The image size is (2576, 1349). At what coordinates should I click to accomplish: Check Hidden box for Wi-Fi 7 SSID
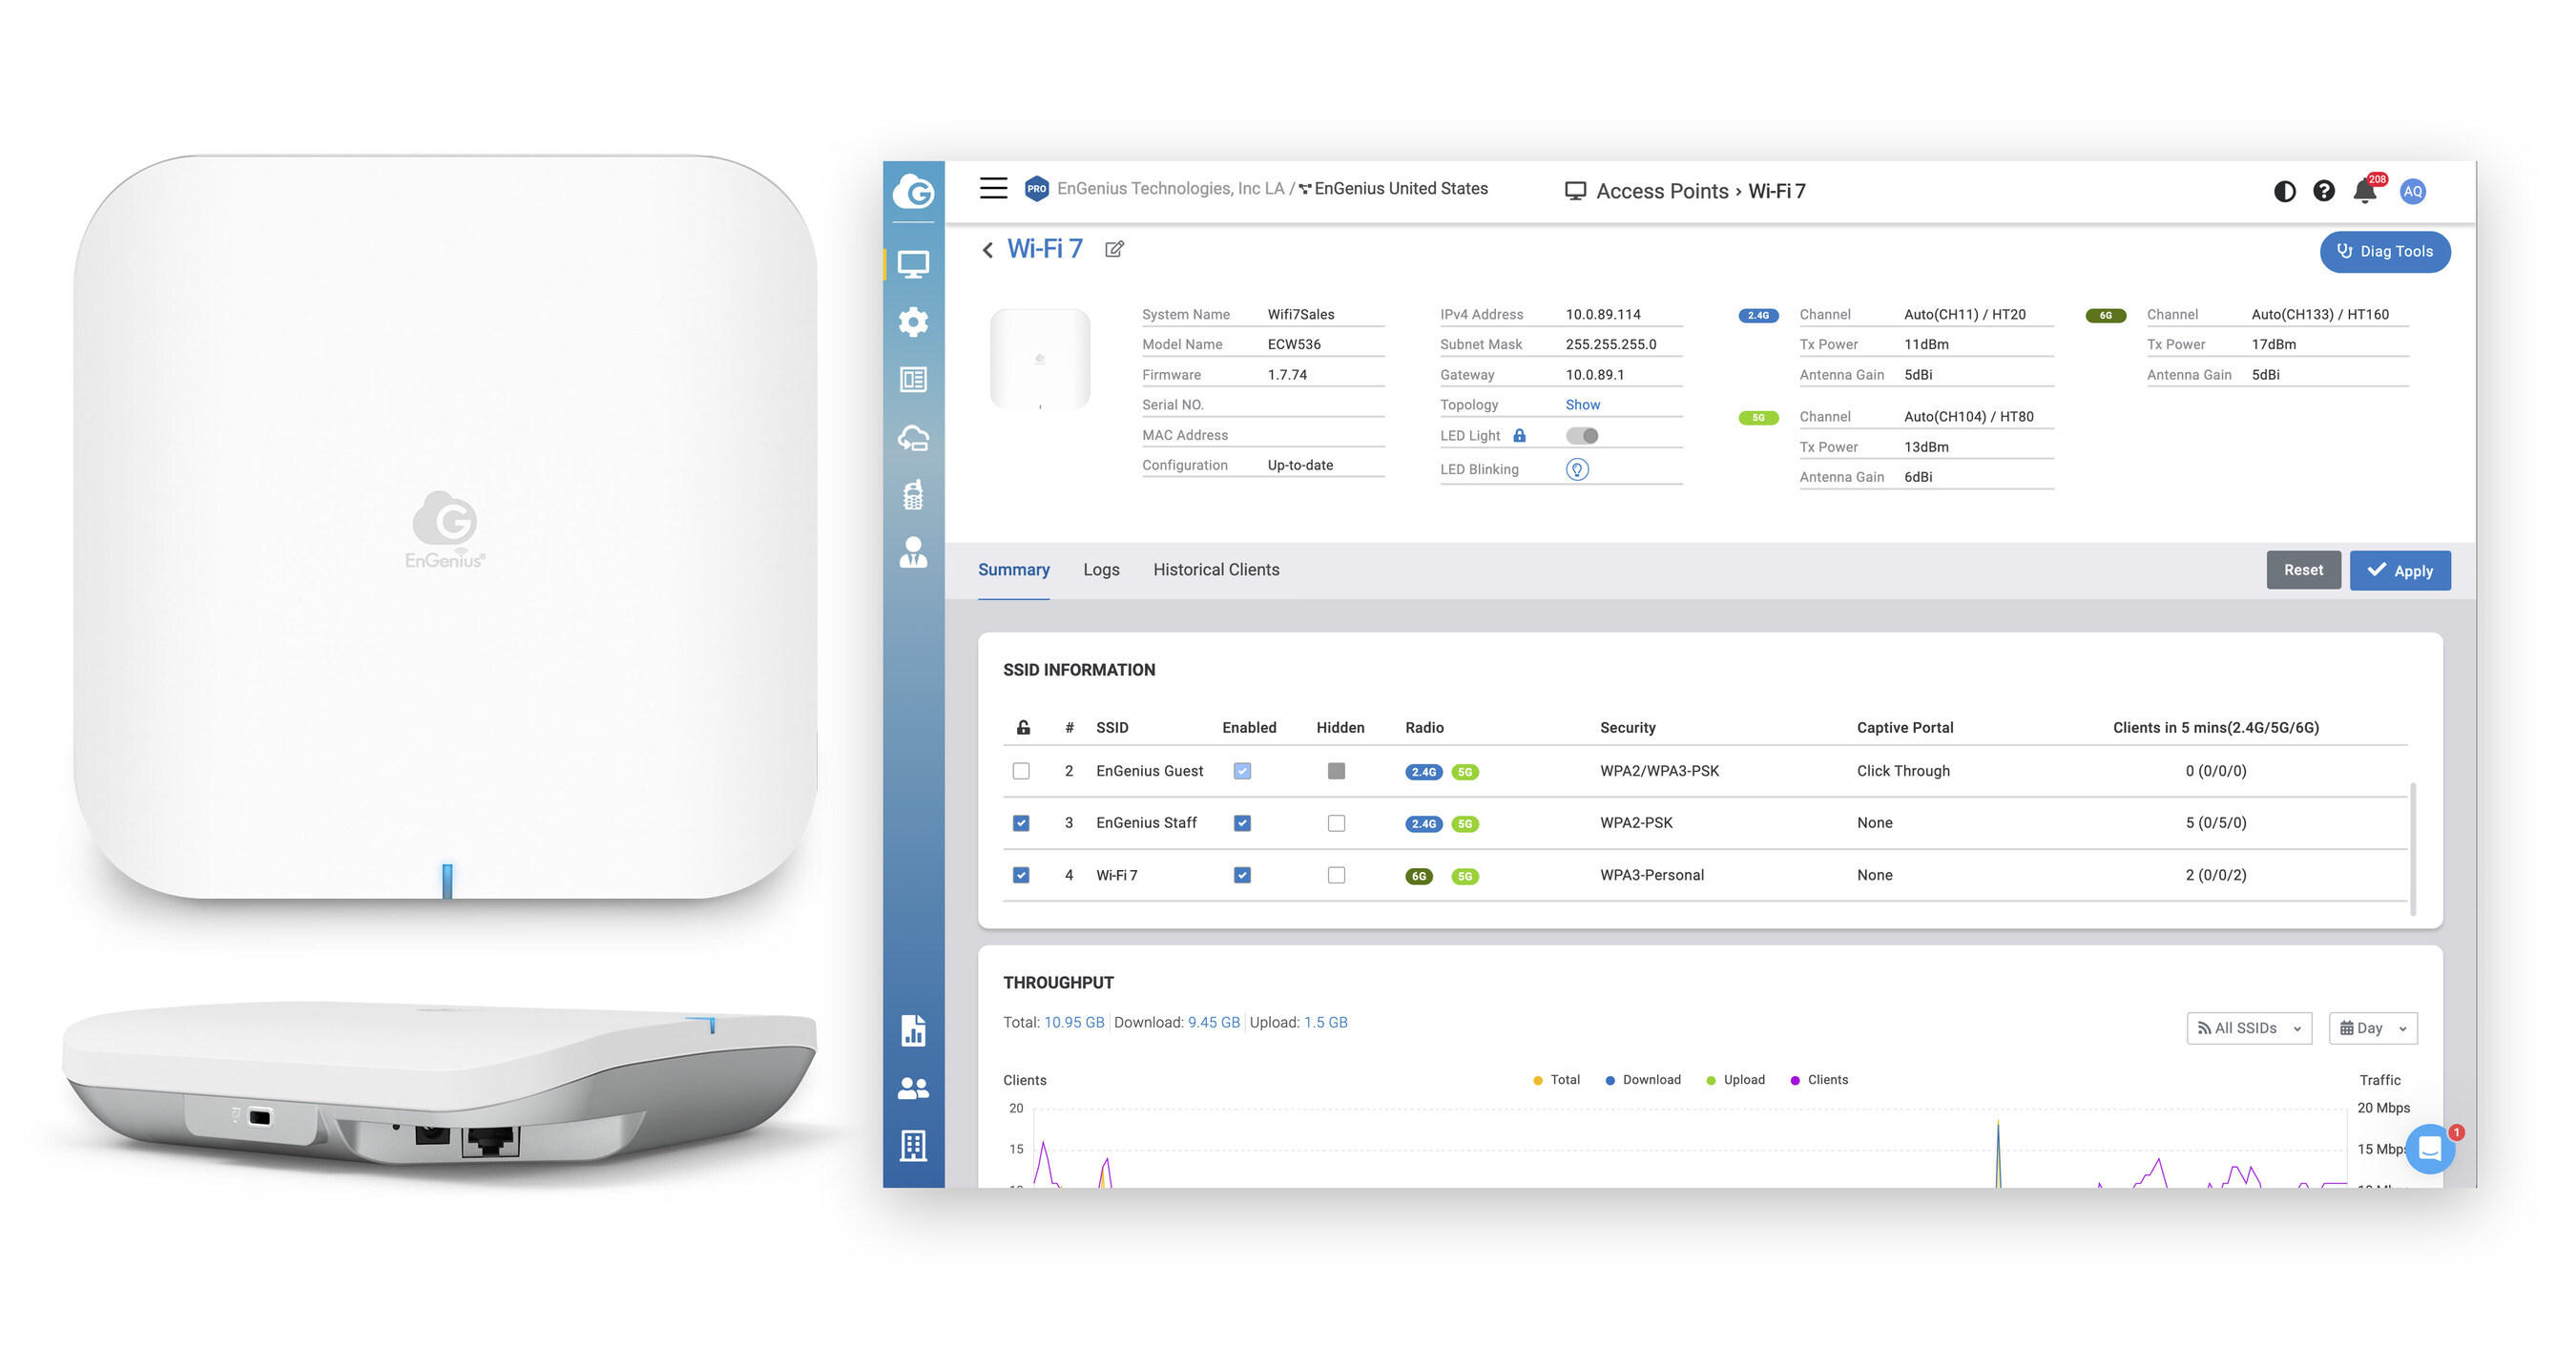[x=1336, y=875]
